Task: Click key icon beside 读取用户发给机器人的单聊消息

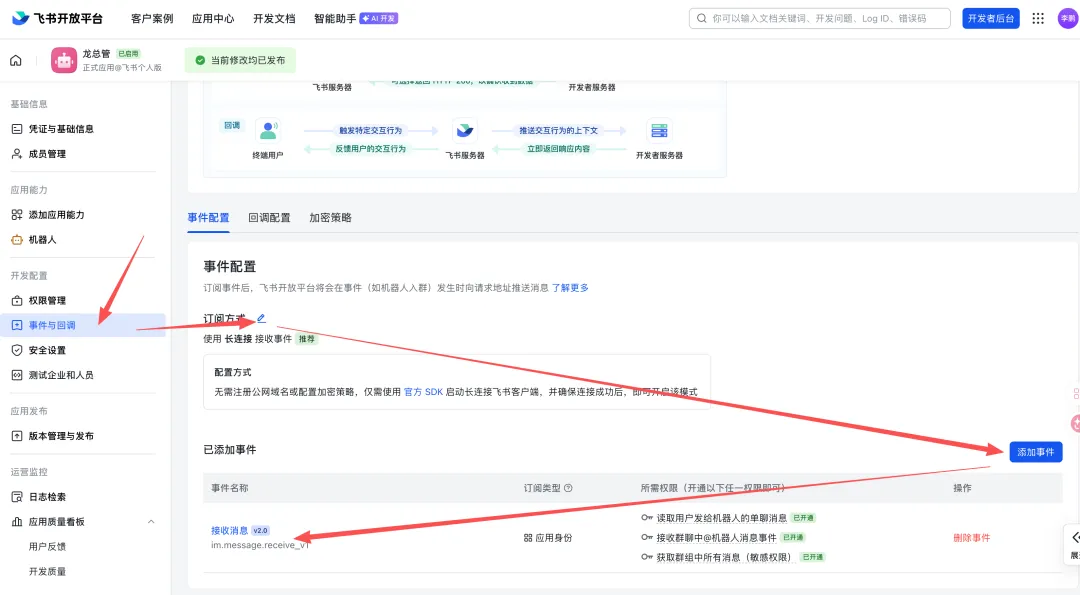Action: coord(647,518)
